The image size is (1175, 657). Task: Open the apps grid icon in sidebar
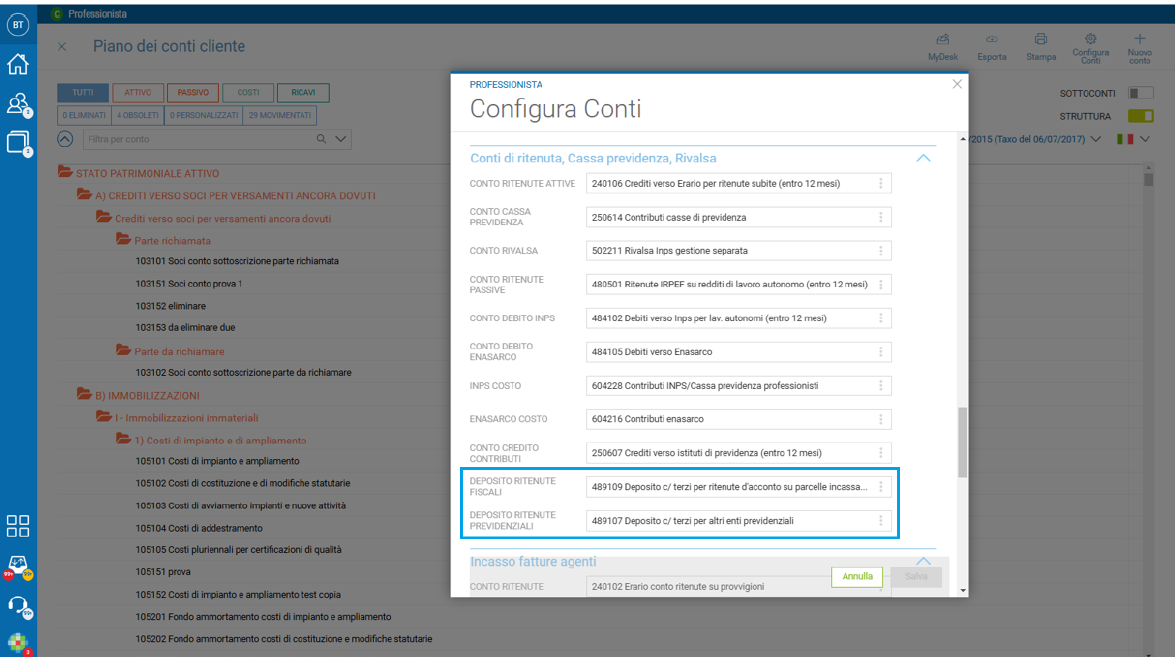pyautogui.click(x=18, y=526)
